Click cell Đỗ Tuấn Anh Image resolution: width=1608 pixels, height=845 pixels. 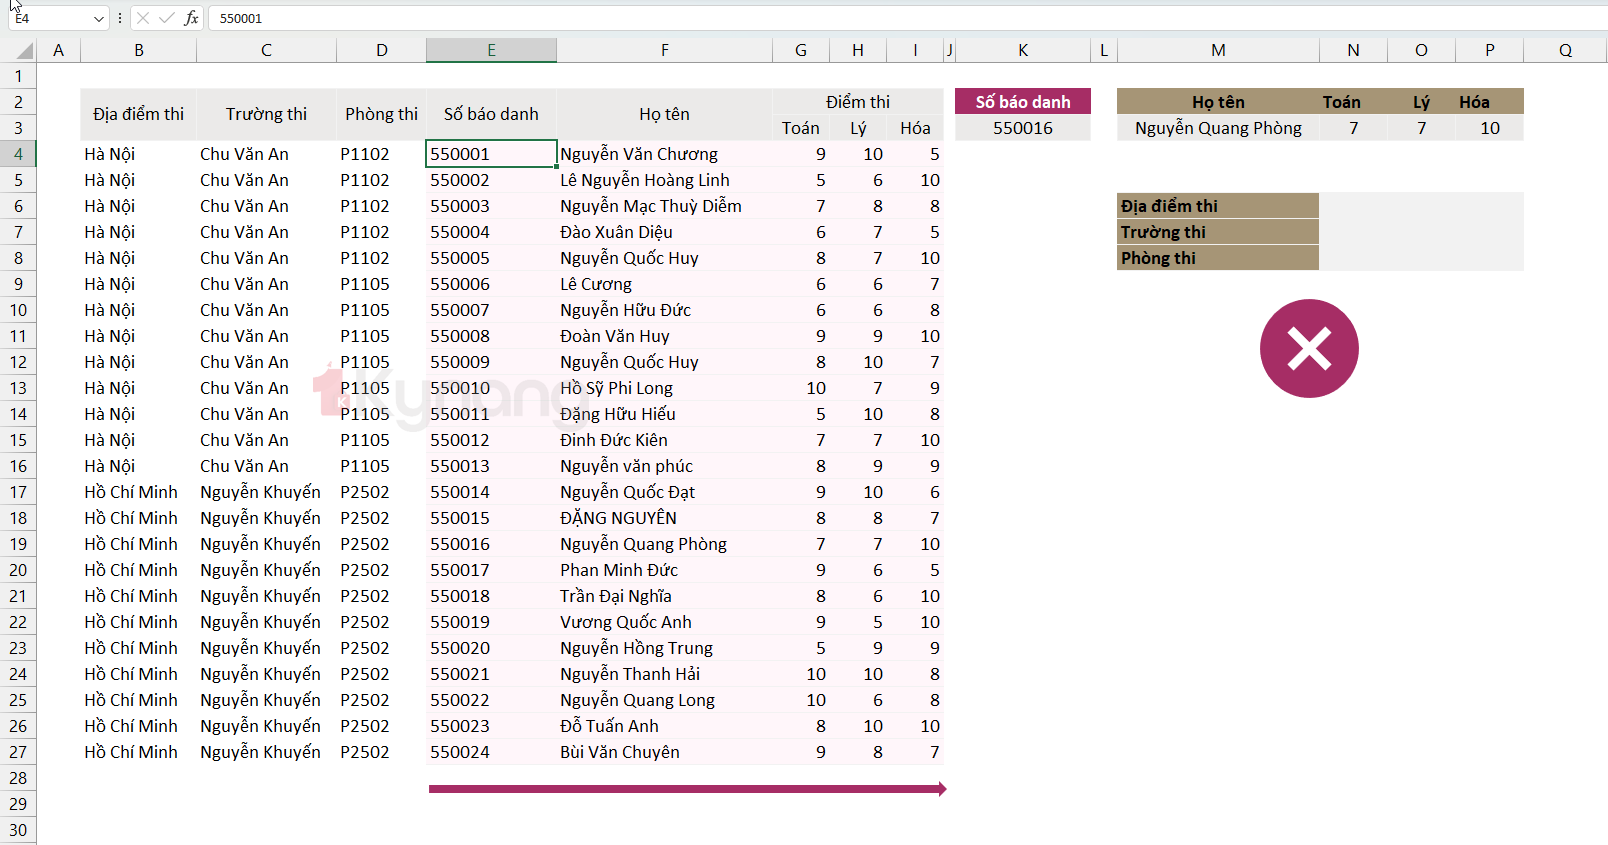(664, 726)
